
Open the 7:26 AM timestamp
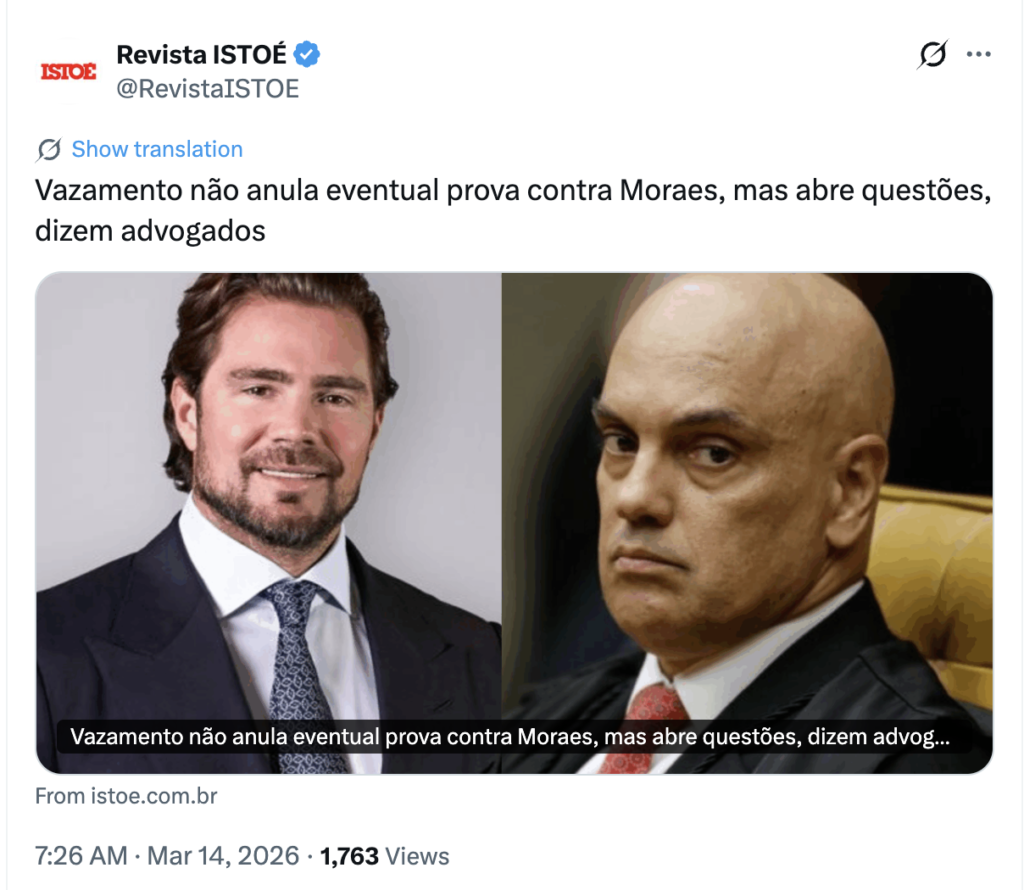[81, 855]
